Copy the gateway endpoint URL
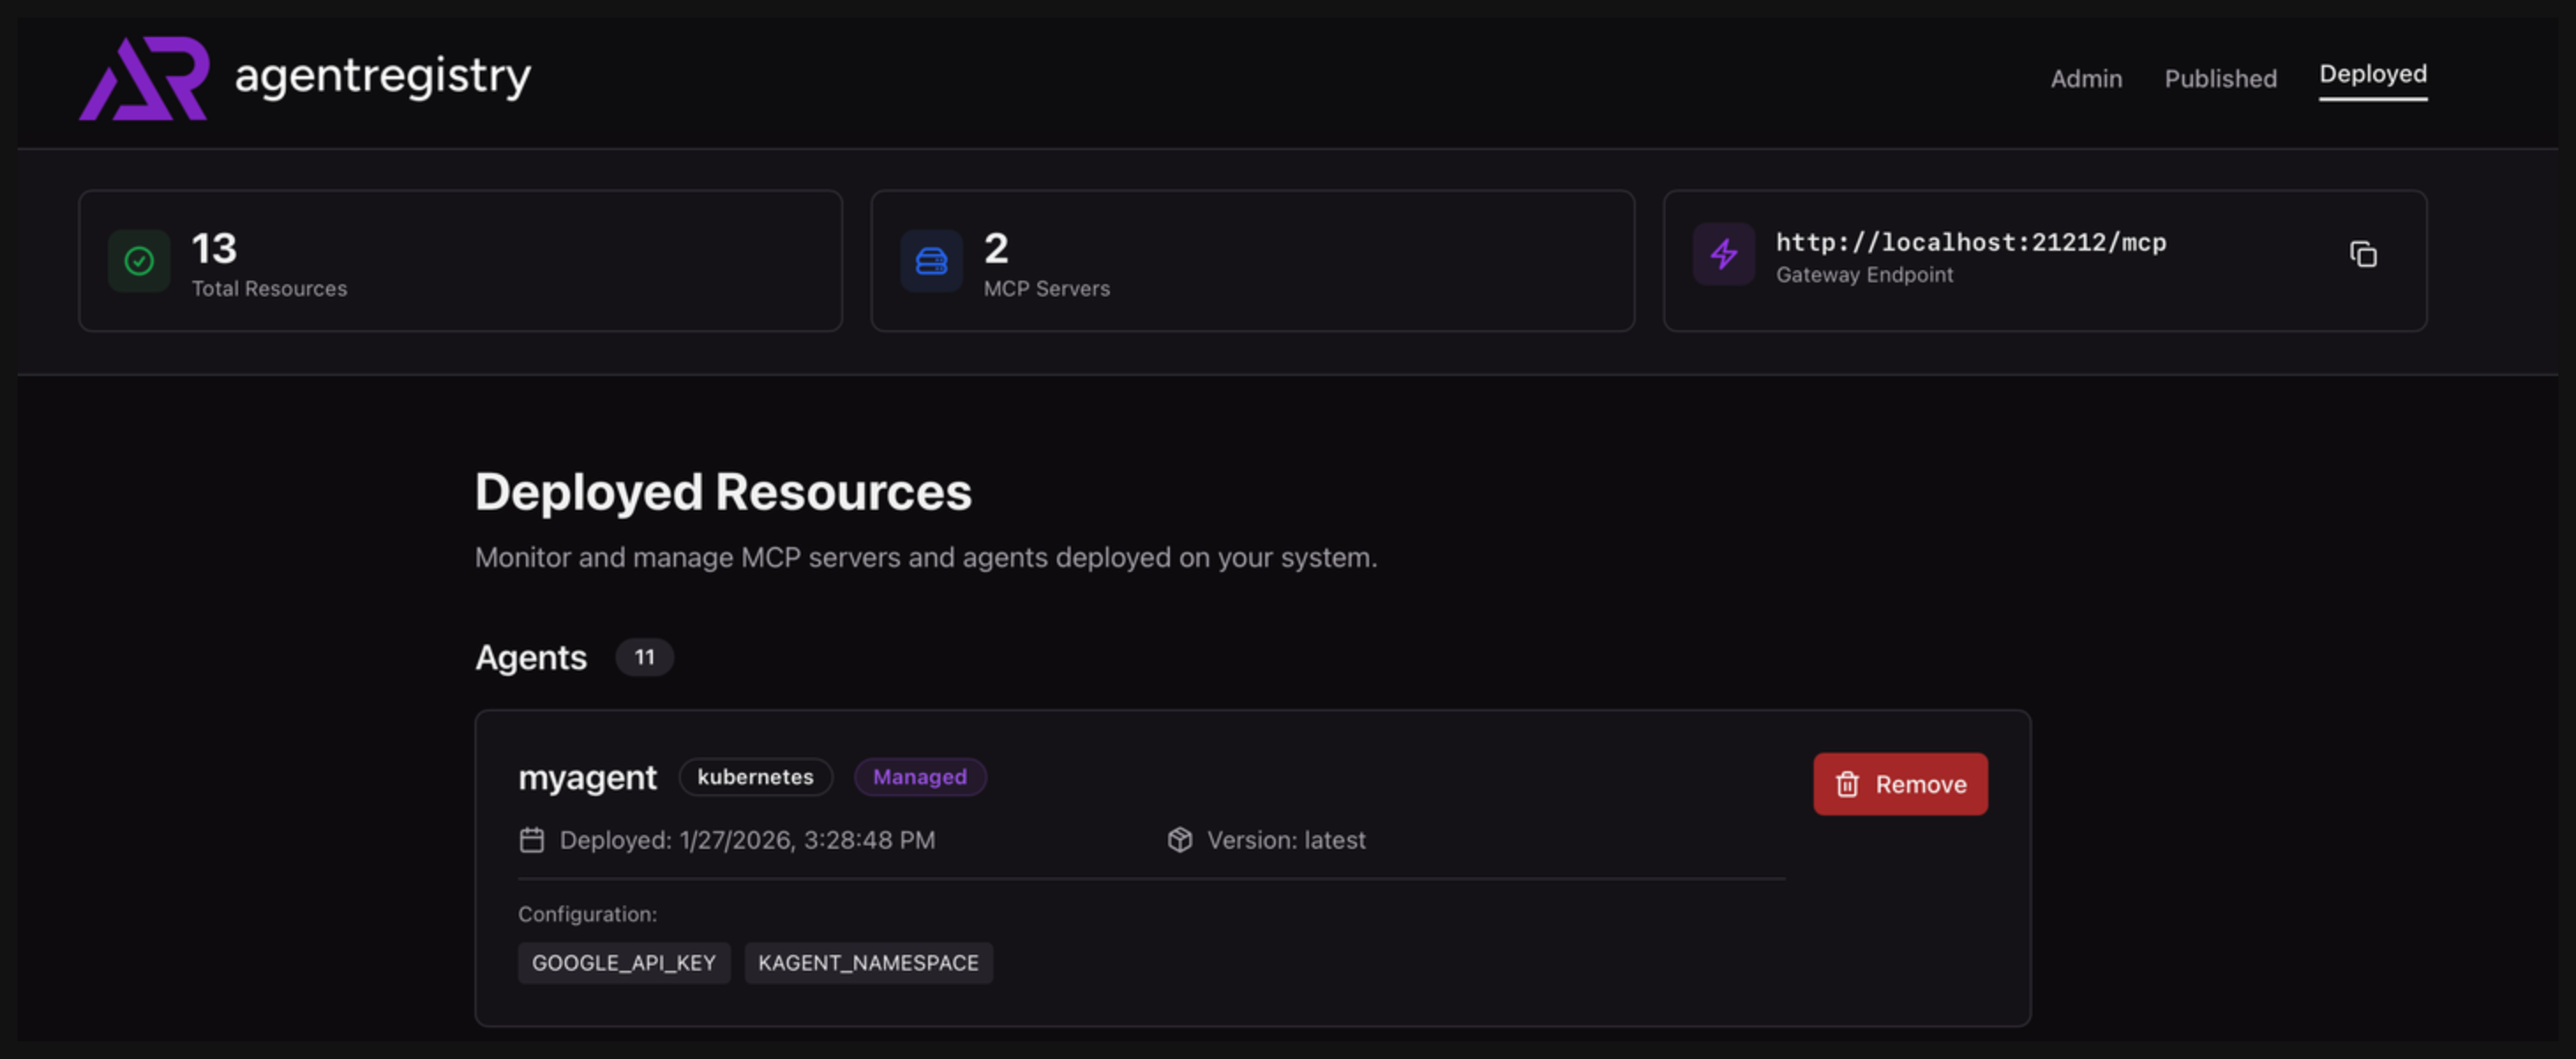 pyautogui.click(x=2362, y=255)
